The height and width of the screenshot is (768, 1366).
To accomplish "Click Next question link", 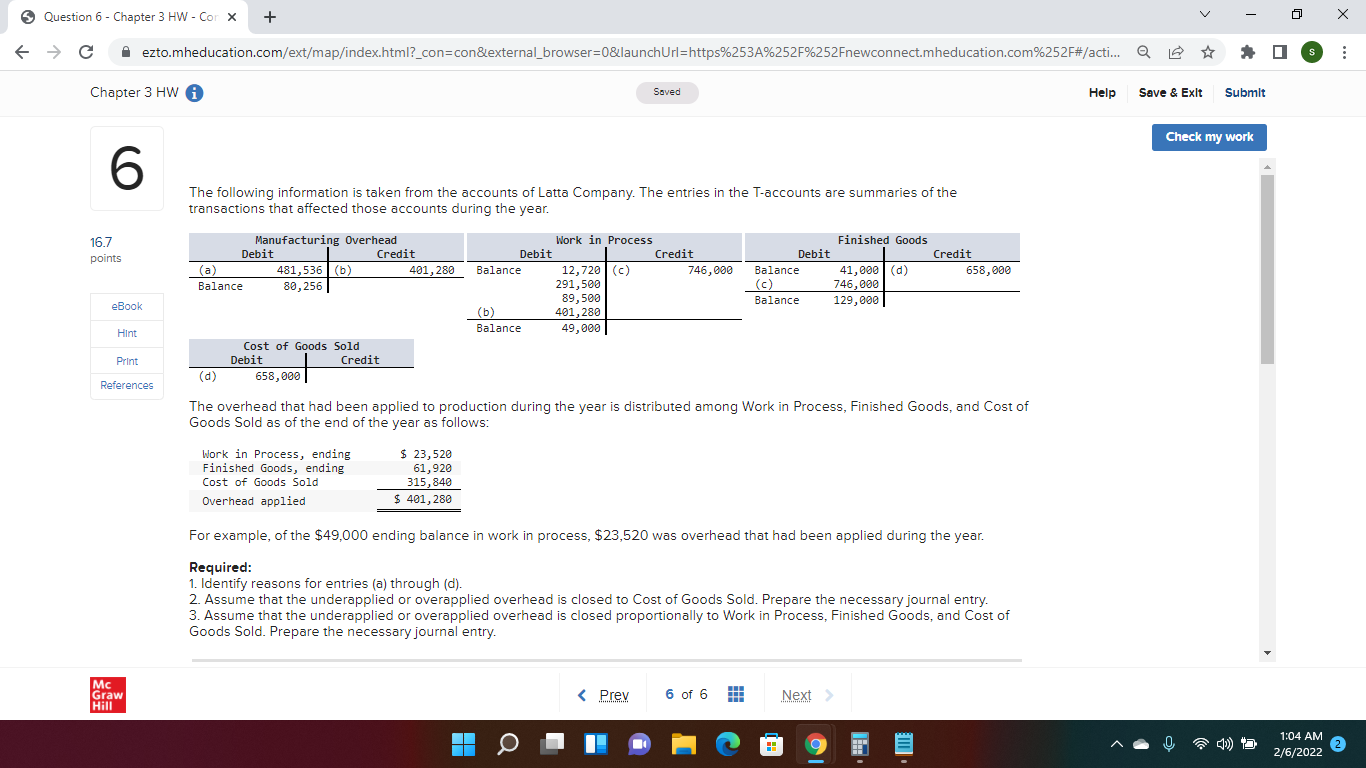I will pyautogui.click(x=807, y=695).
